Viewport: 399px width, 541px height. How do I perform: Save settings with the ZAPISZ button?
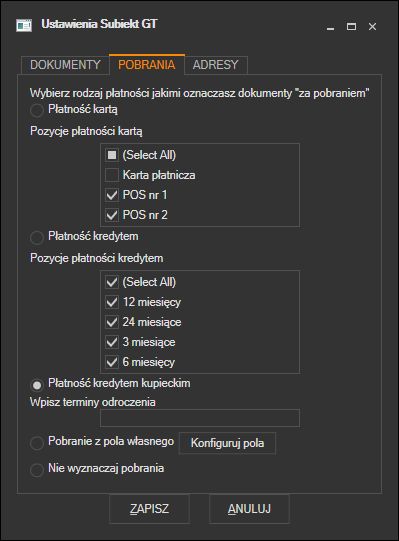tap(149, 509)
